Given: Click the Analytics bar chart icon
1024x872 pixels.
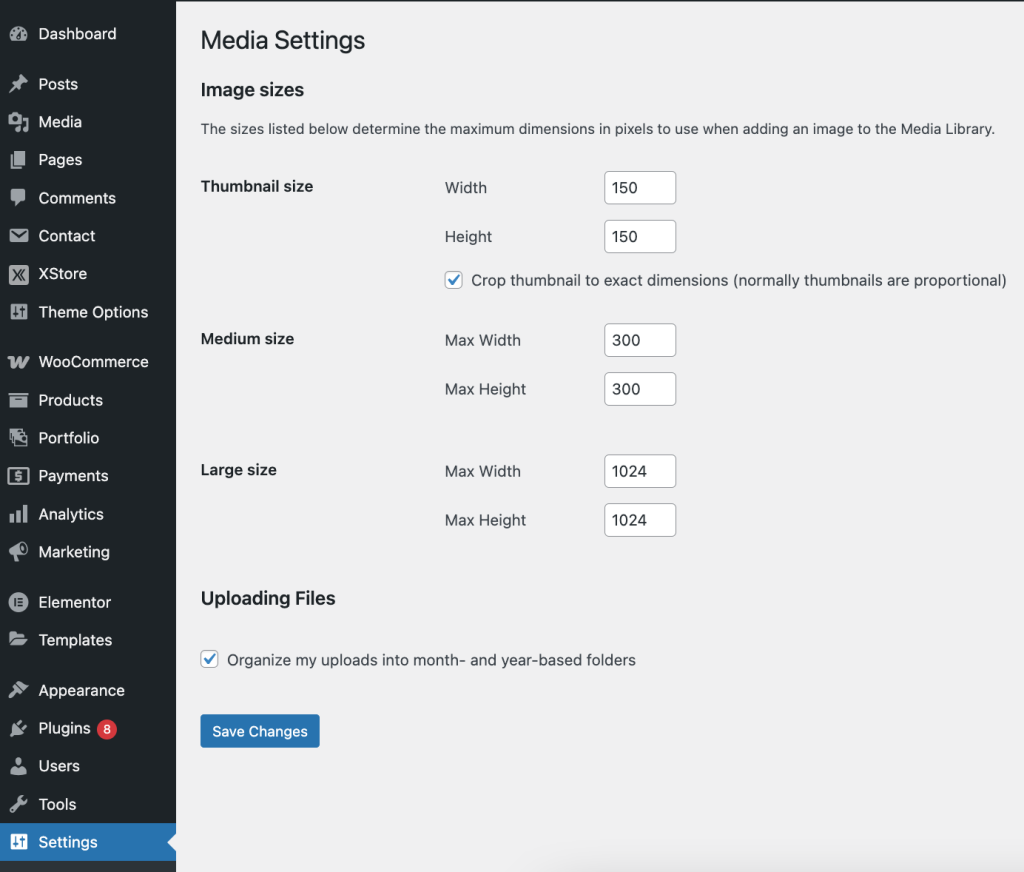Looking at the screenshot, I should (x=18, y=514).
